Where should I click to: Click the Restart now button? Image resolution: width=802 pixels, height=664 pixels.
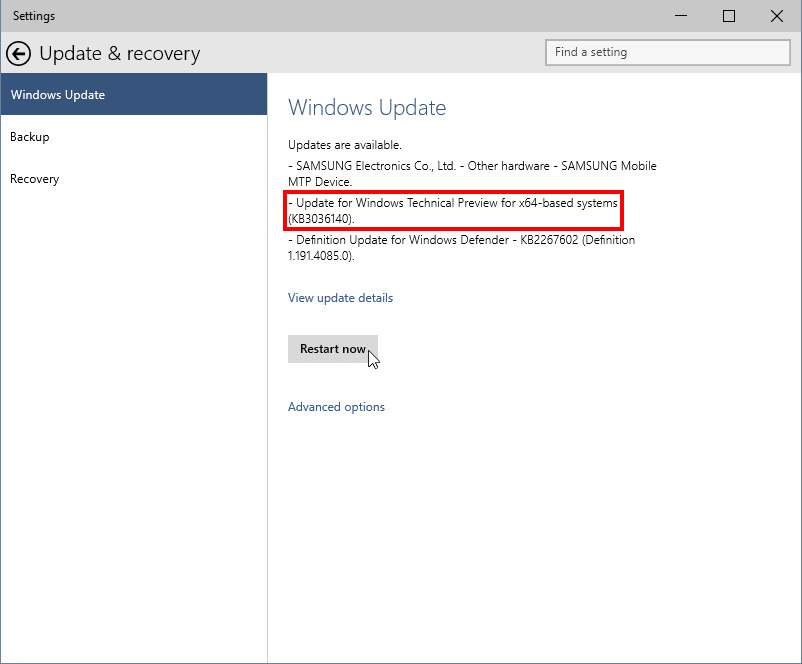[x=332, y=348]
